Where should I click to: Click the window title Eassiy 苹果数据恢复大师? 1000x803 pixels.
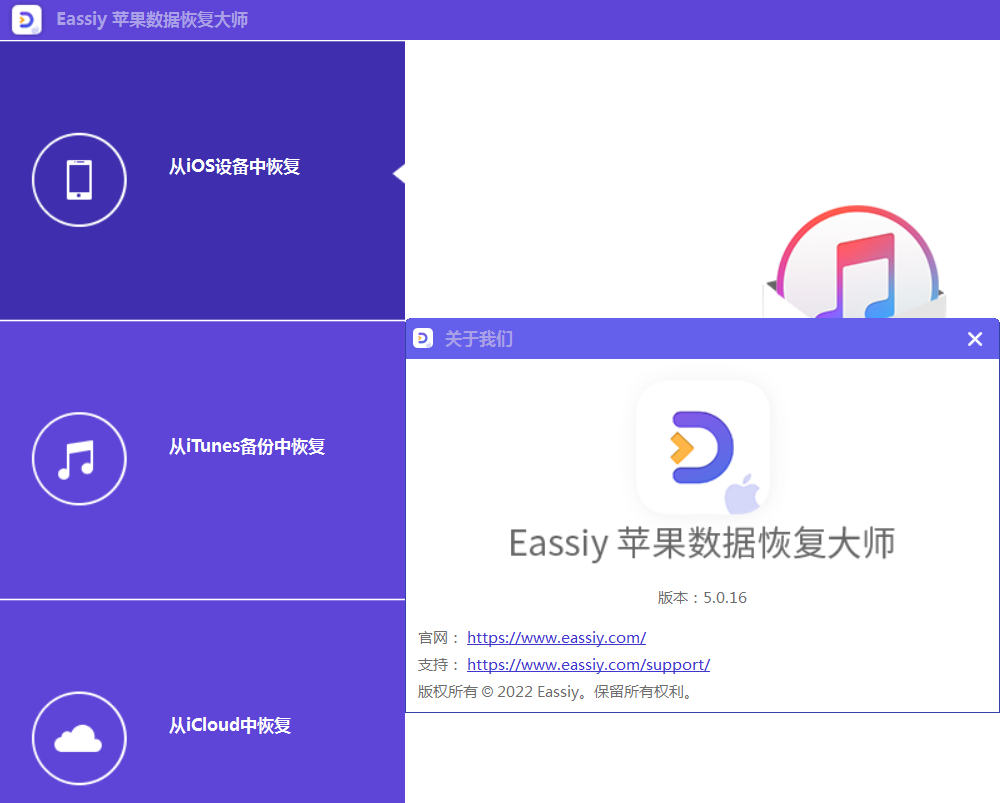pyautogui.click(x=152, y=19)
